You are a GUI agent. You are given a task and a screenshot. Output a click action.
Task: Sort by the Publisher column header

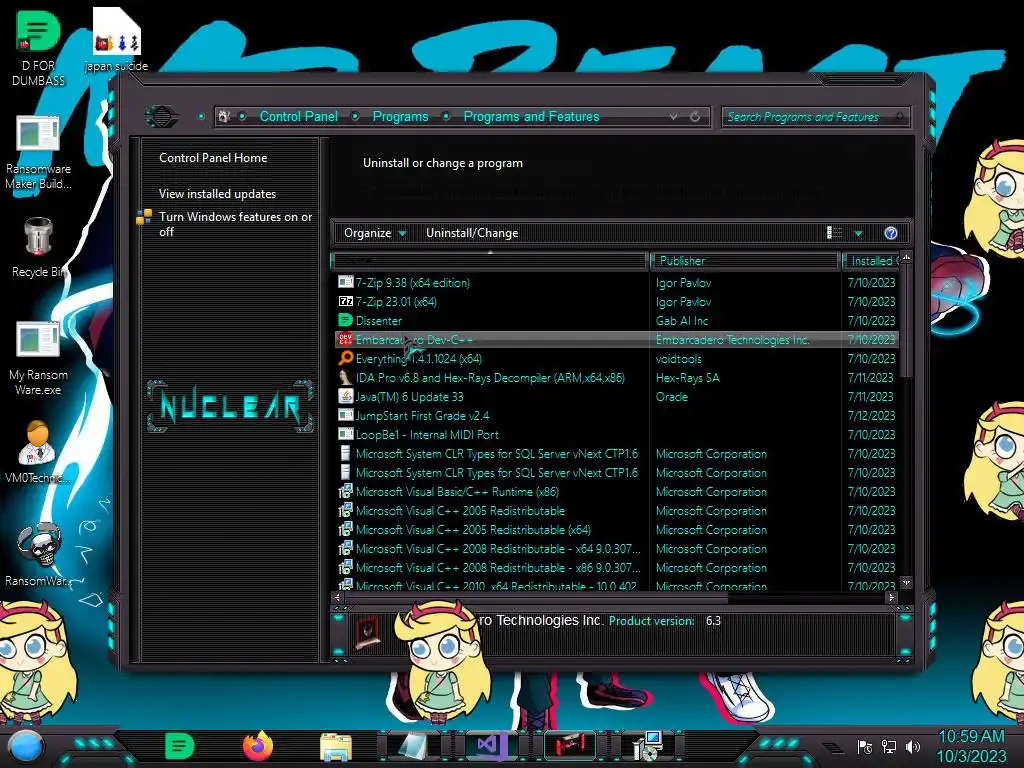pos(744,261)
